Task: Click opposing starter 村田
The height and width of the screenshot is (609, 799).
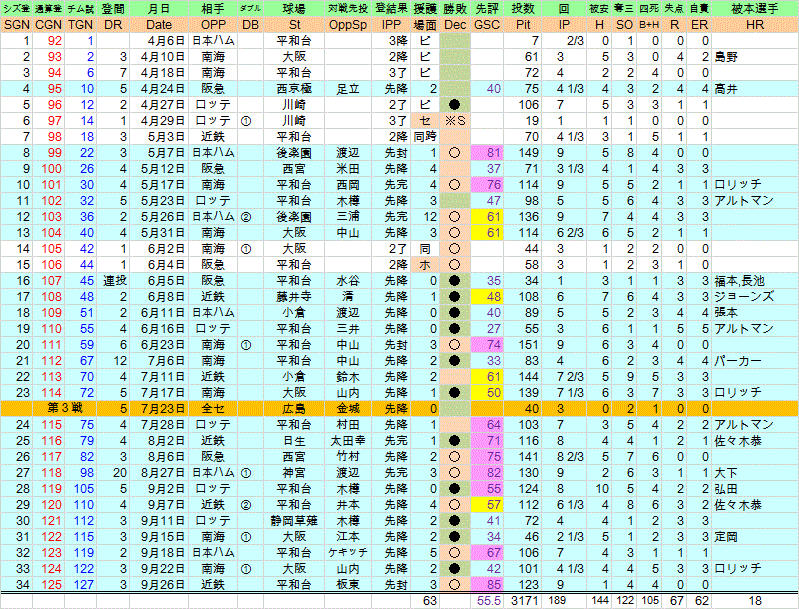Action: pos(348,425)
